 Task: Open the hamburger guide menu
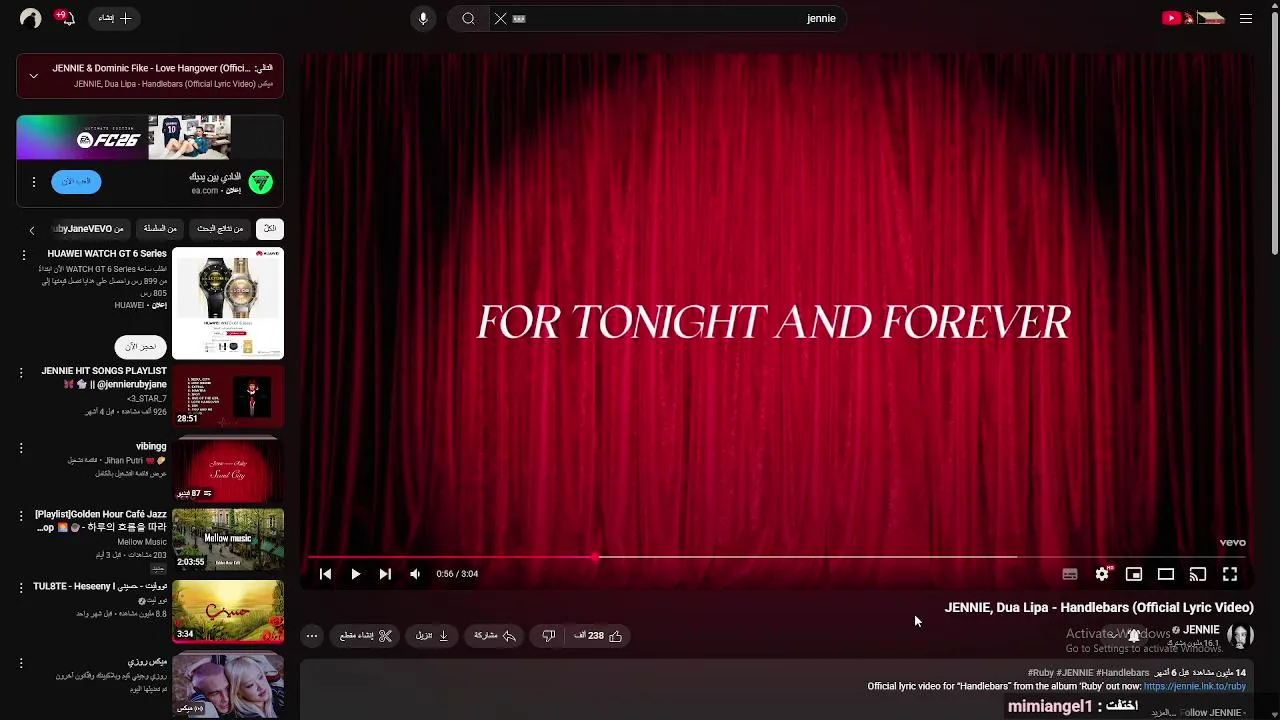click(x=1246, y=18)
